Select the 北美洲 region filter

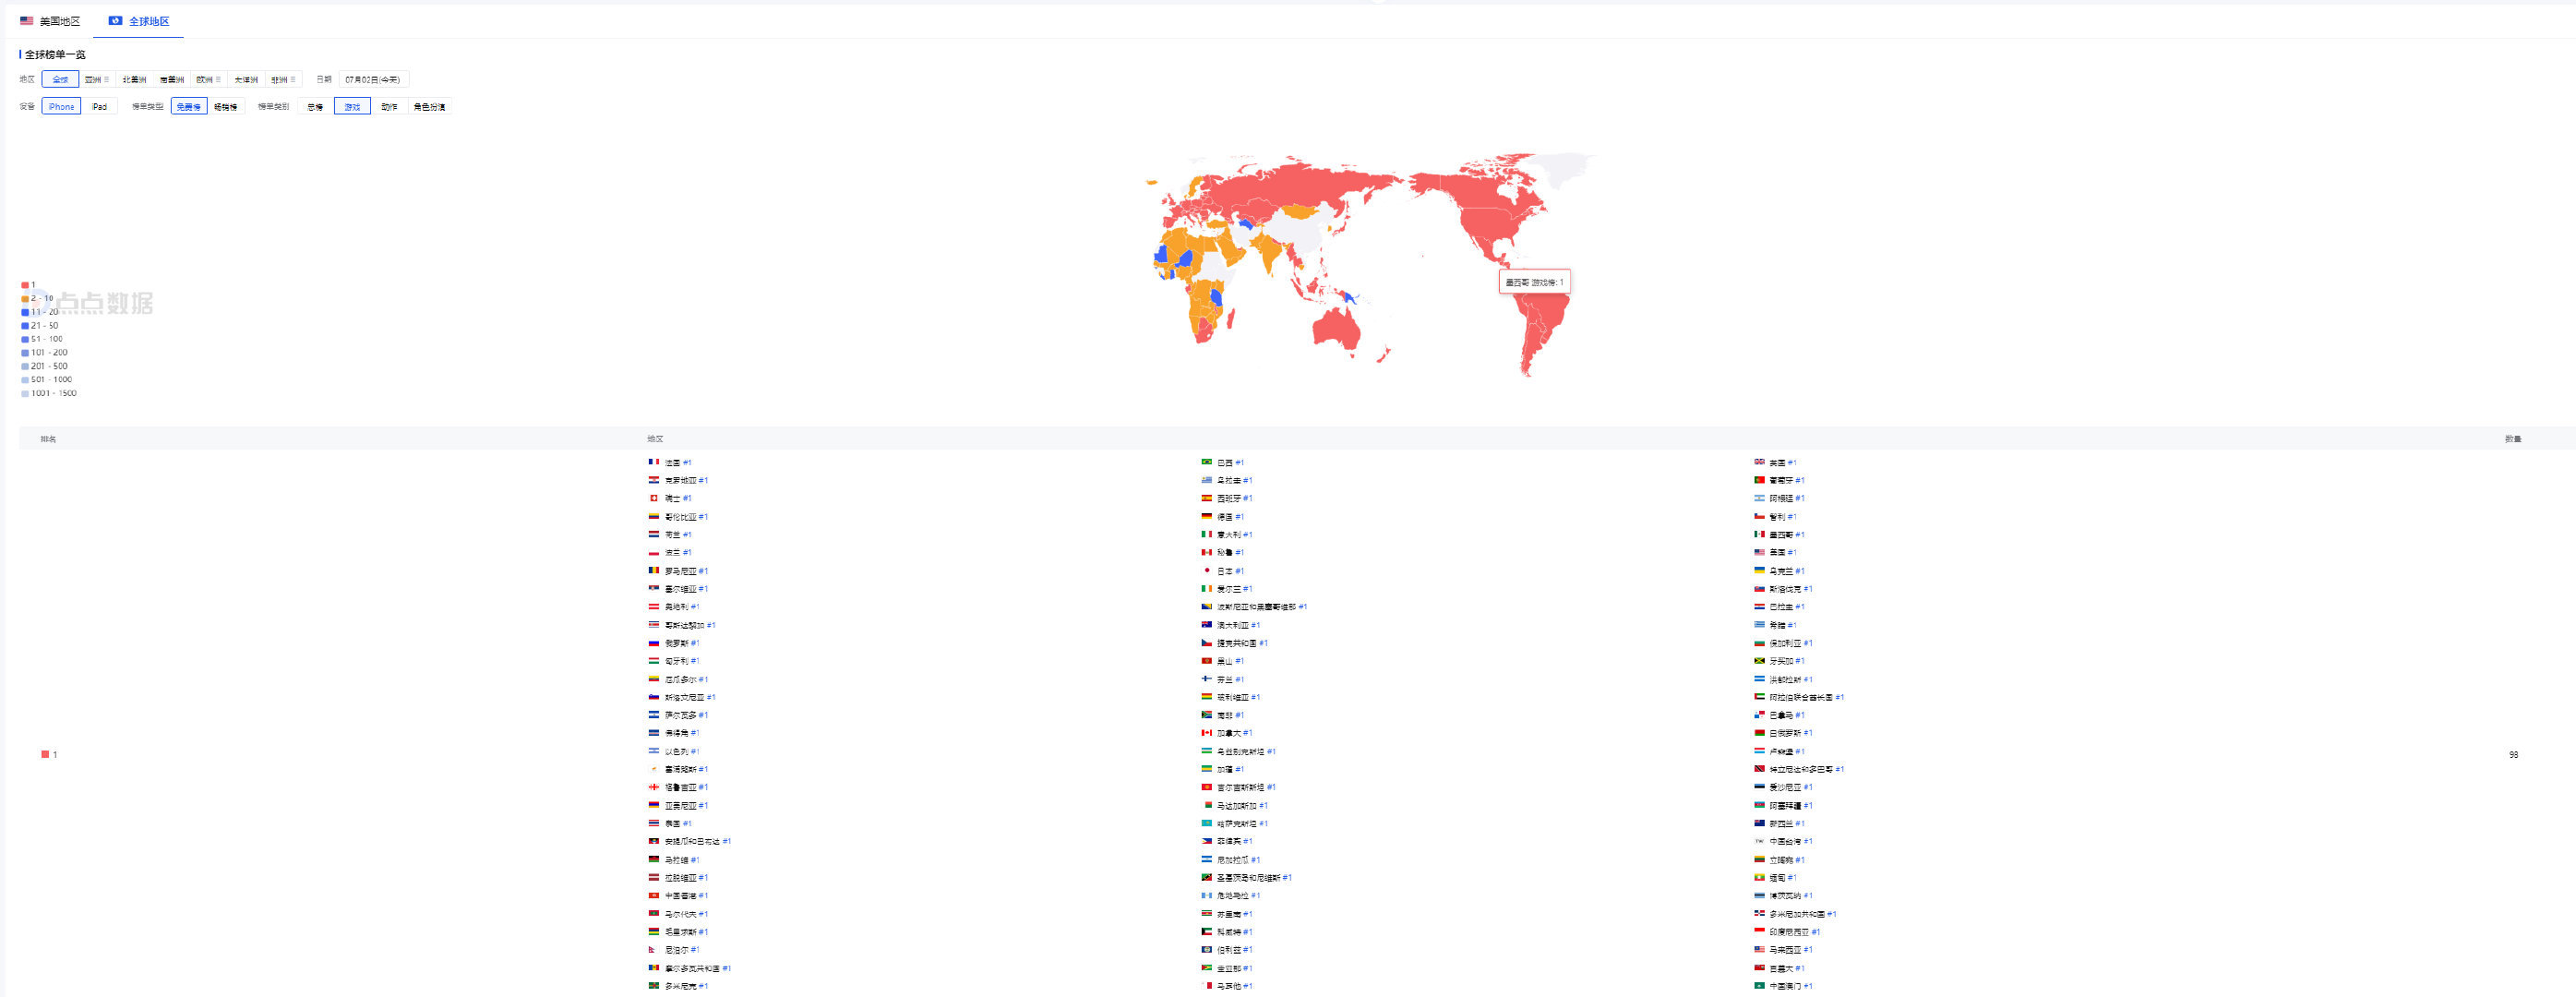point(134,79)
